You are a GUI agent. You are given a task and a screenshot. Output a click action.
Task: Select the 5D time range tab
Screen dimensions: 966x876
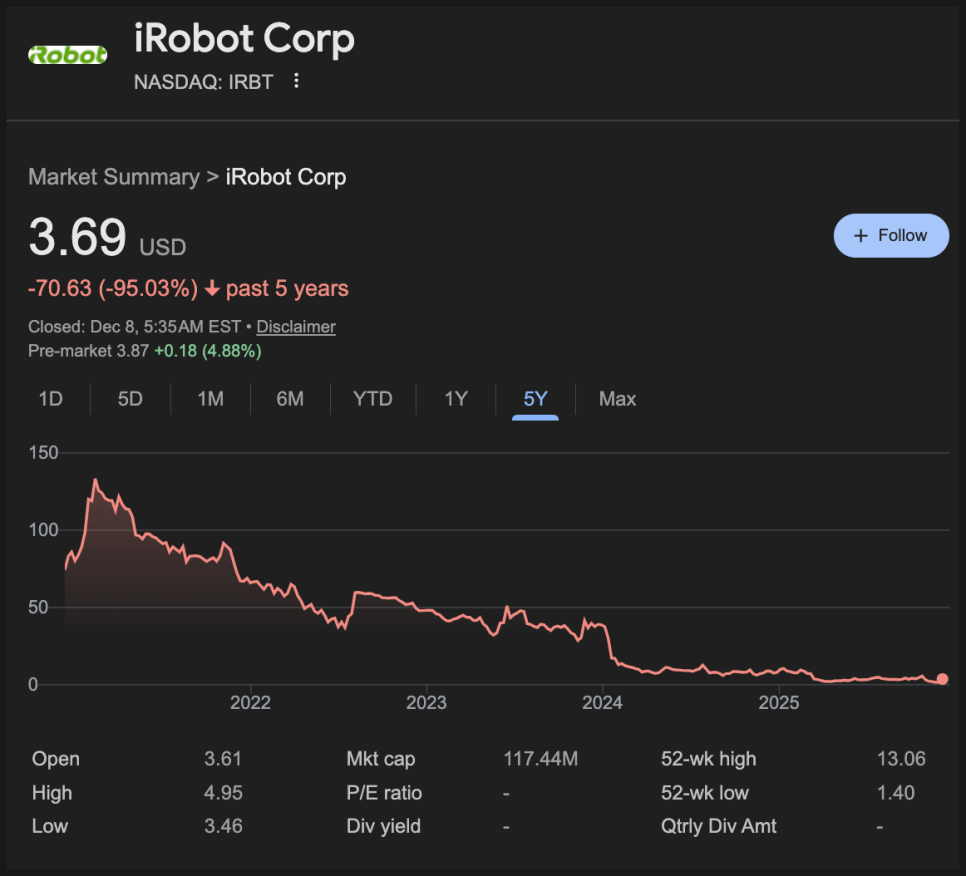[130, 399]
